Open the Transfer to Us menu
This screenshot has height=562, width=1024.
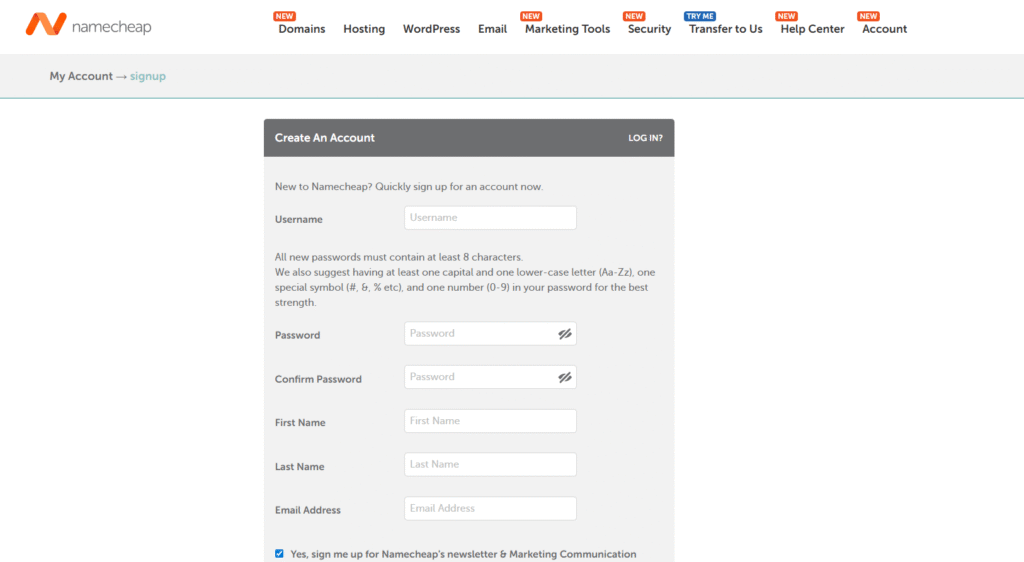point(725,29)
